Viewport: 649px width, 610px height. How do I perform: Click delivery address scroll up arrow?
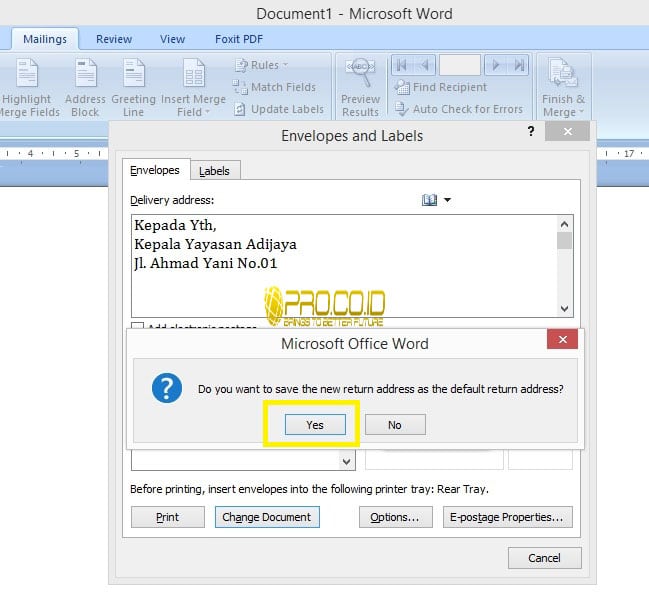click(x=564, y=224)
